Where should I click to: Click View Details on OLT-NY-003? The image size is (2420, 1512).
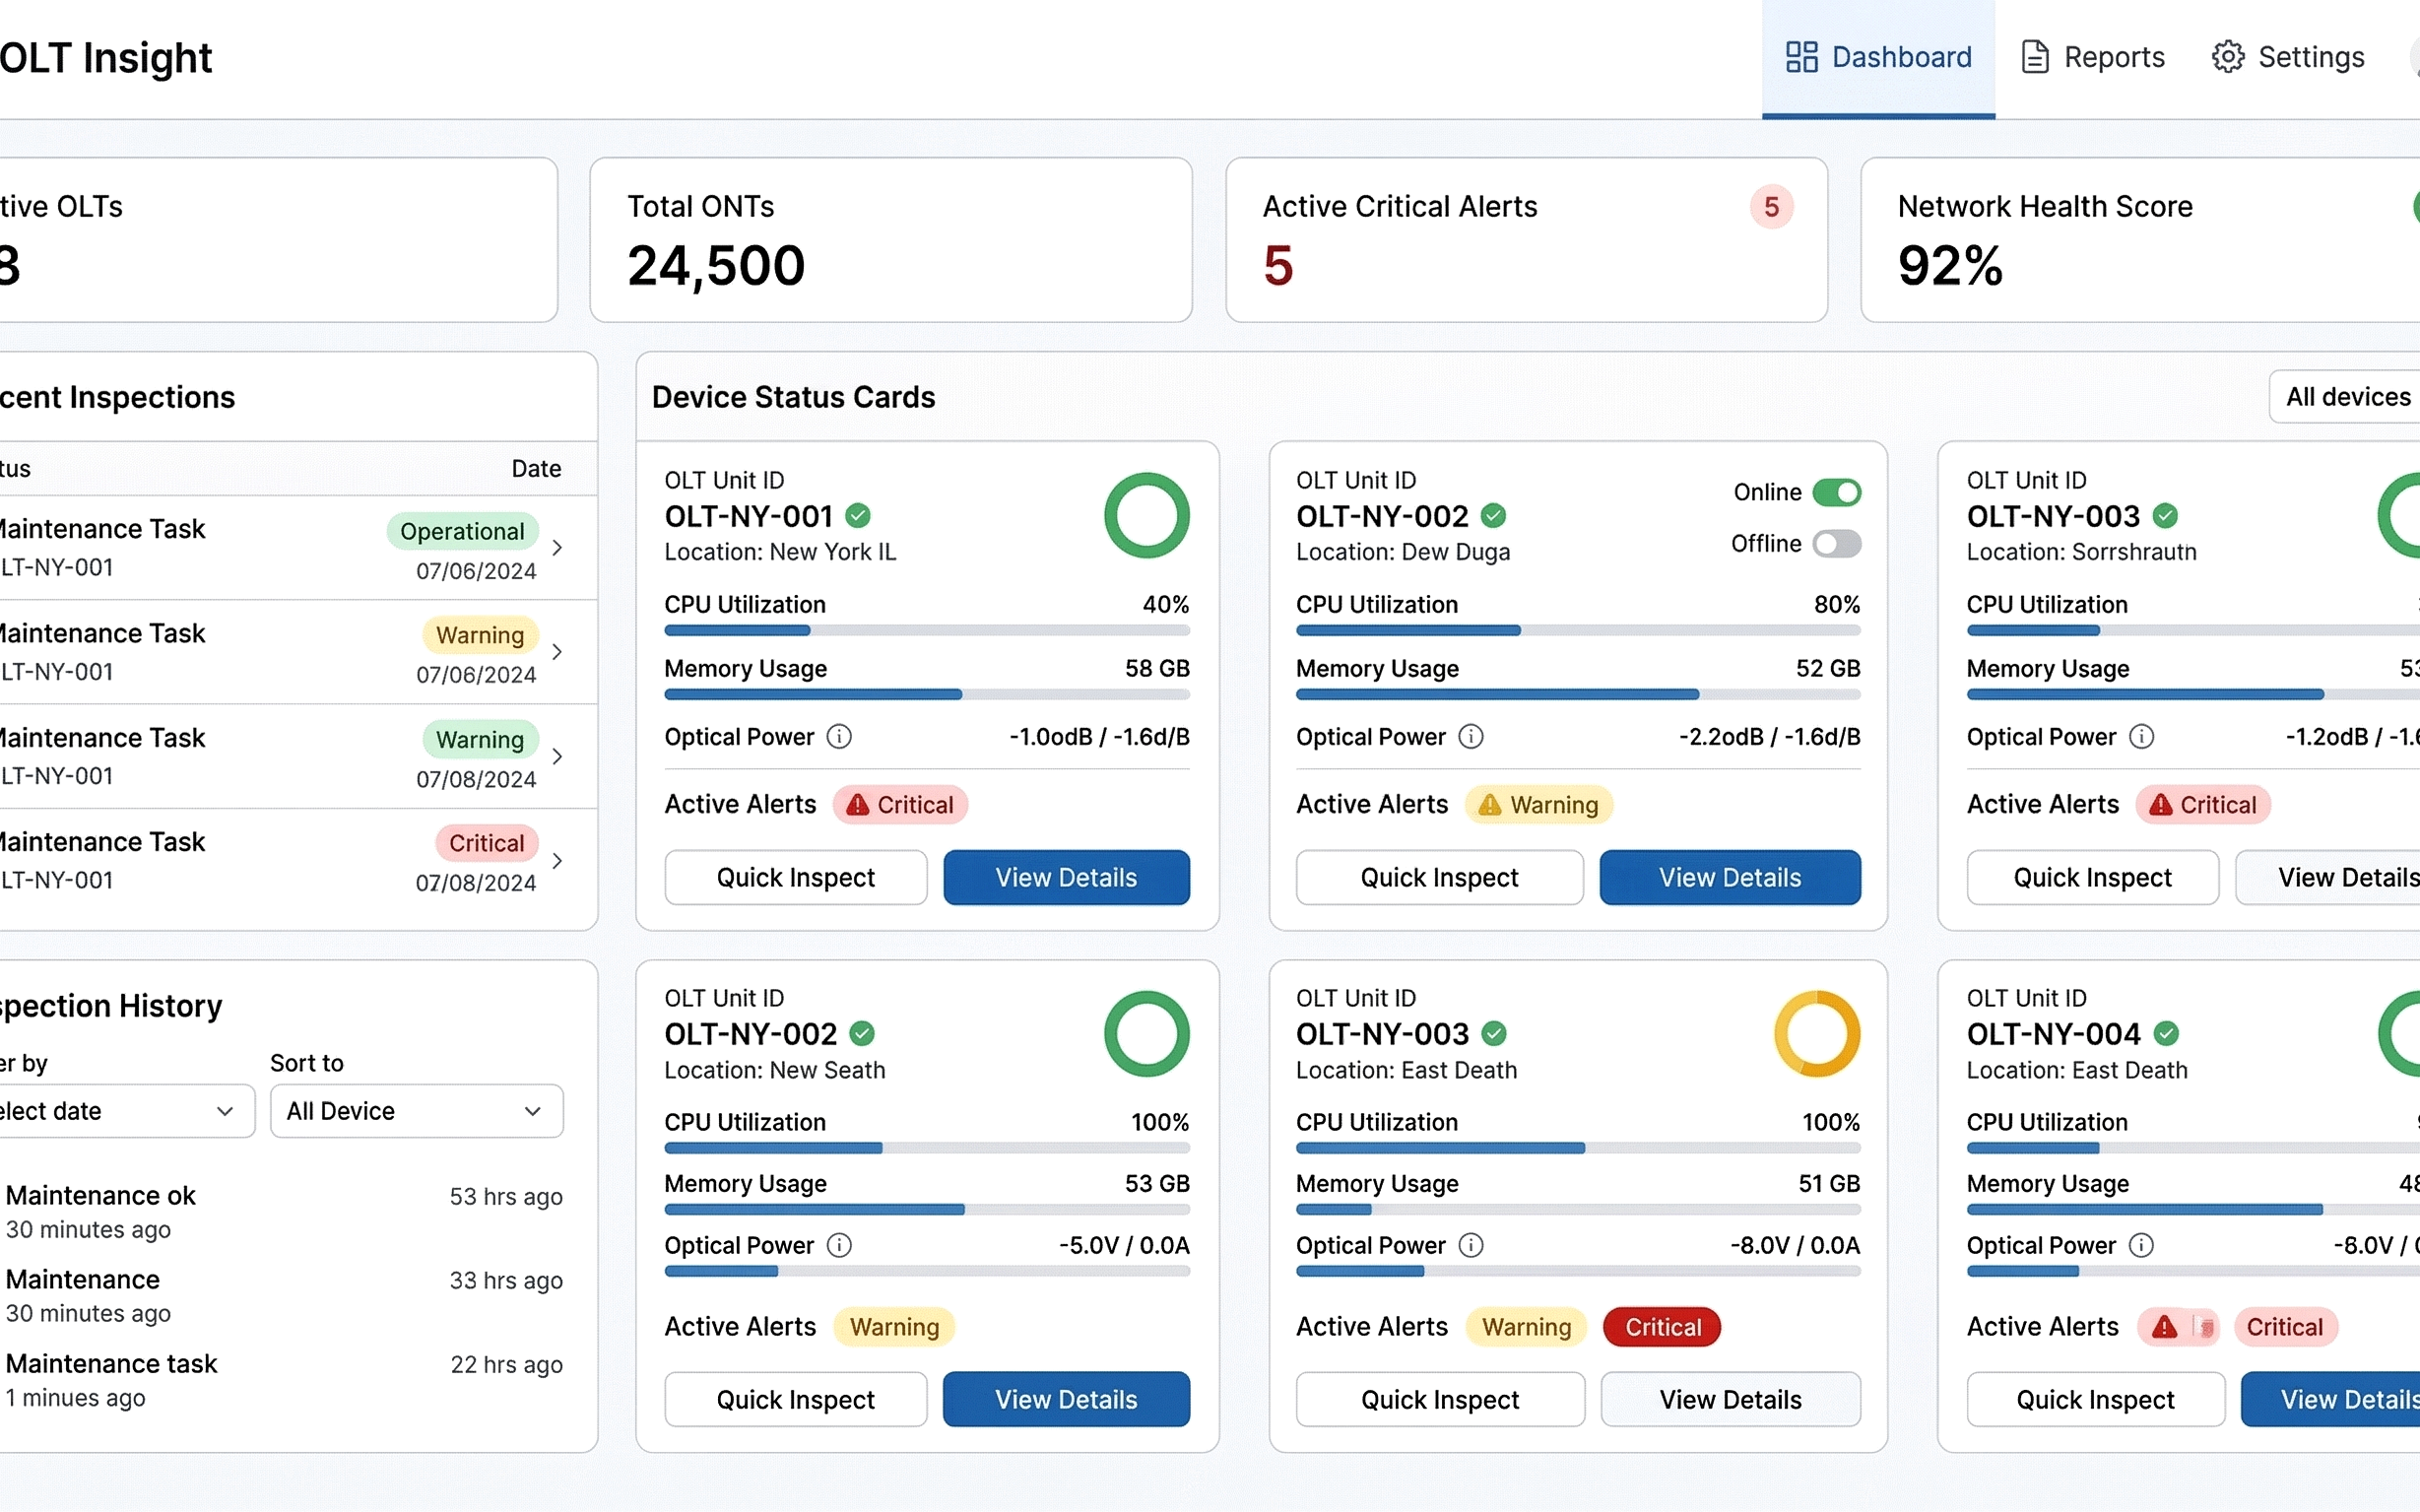(x=1730, y=1399)
